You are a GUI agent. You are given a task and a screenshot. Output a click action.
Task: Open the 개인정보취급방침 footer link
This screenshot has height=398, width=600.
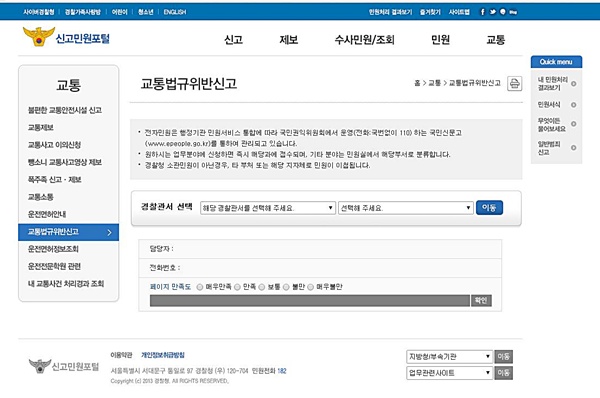click(x=163, y=355)
